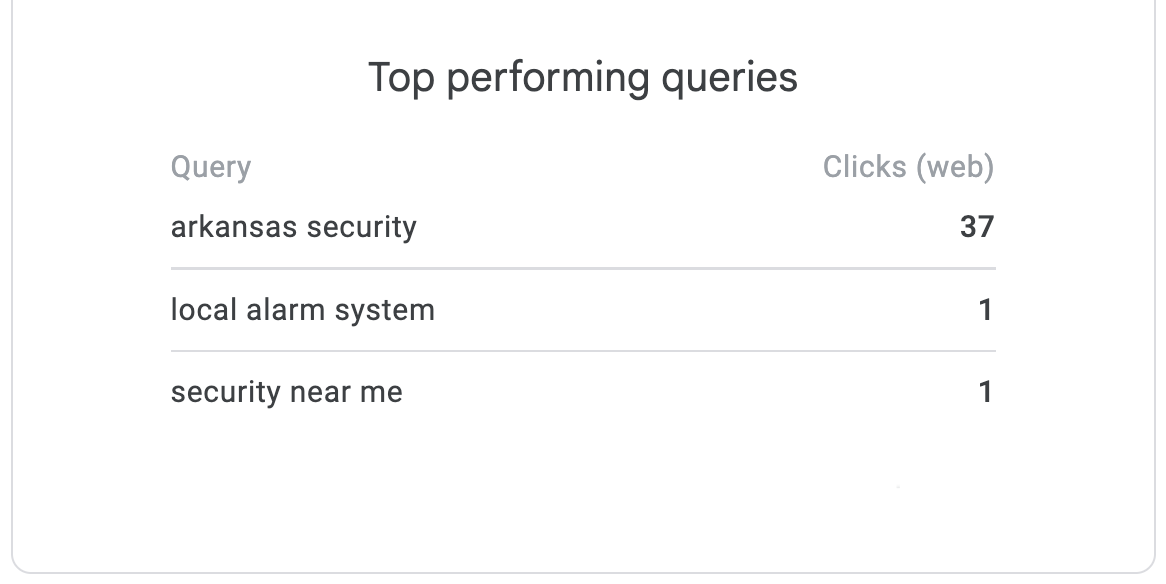Click the click count for local alarm system

[x=985, y=310]
